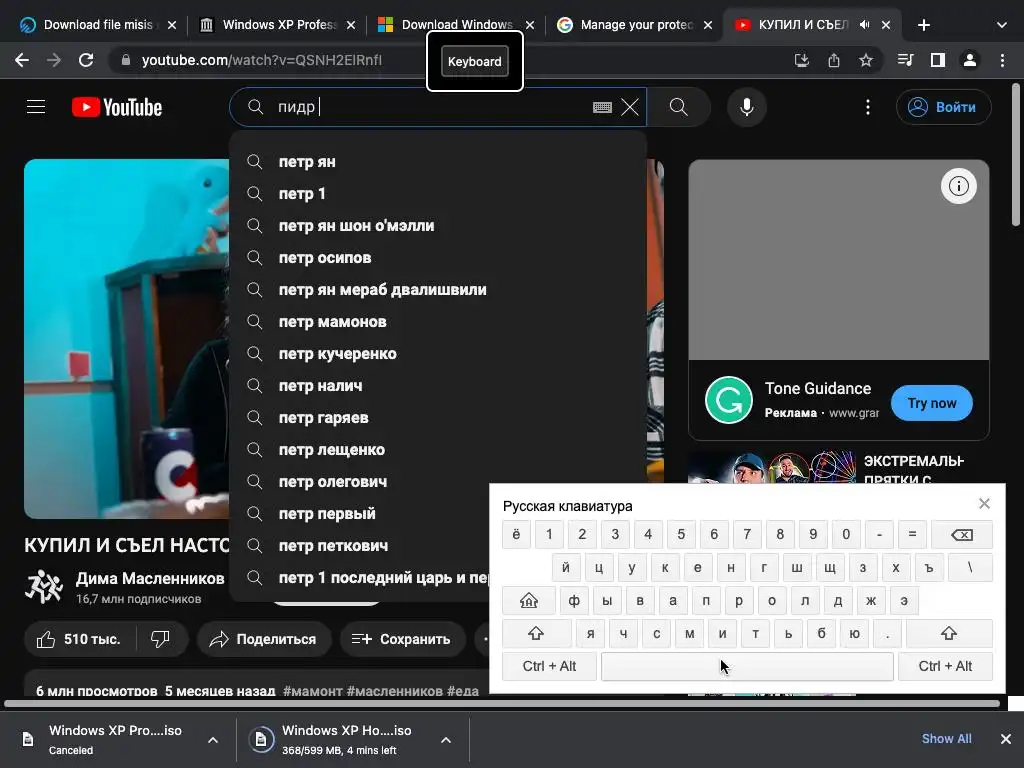Show All downloads
1024x768 pixels.
click(946, 739)
